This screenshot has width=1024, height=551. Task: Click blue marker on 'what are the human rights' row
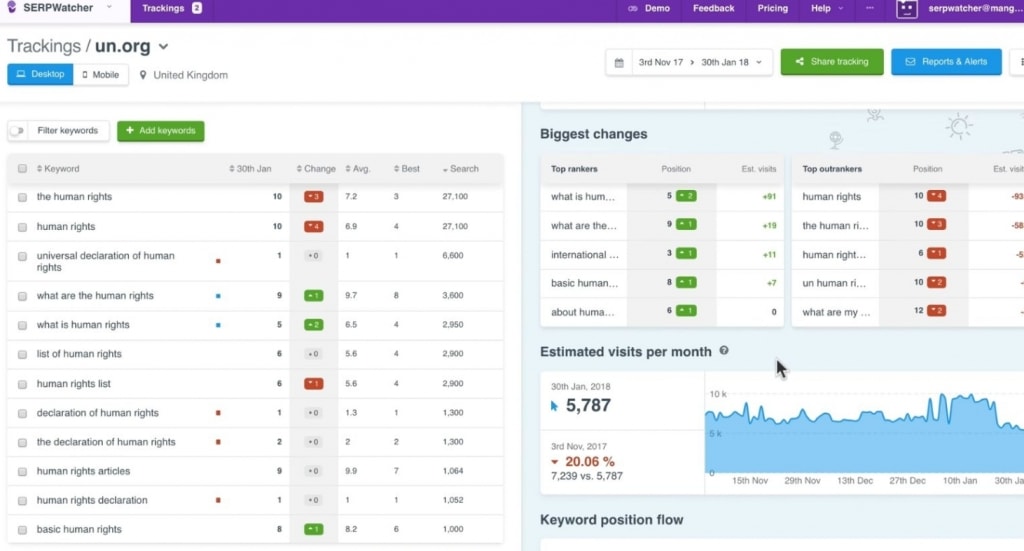(218, 296)
